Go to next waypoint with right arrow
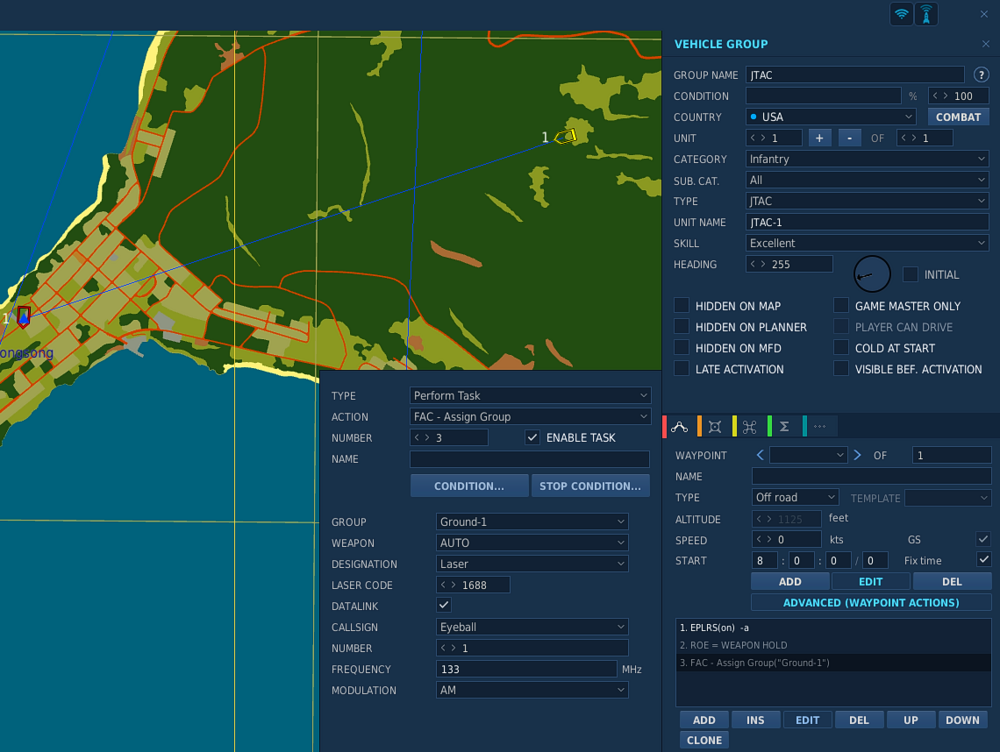This screenshot has height=752, width=1000. click(x=857, y=455)
